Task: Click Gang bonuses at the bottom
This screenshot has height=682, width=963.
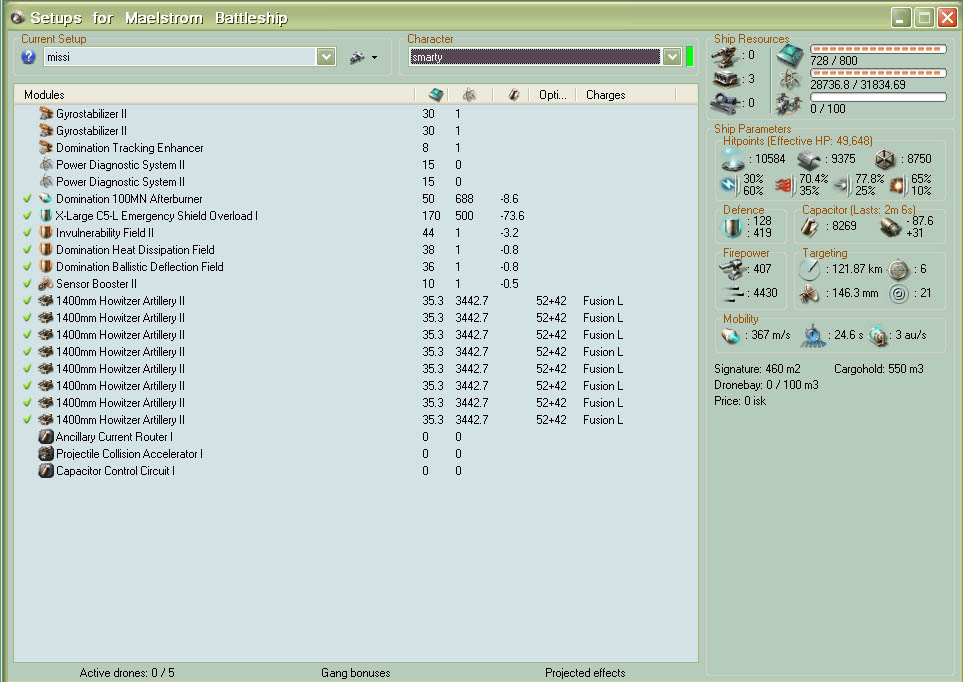Action: (x=356, y=673)
